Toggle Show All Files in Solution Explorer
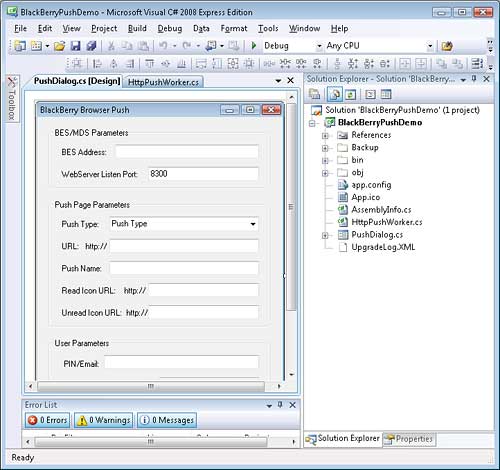This screenshot has height=470, width=500. tap(335, 95)
